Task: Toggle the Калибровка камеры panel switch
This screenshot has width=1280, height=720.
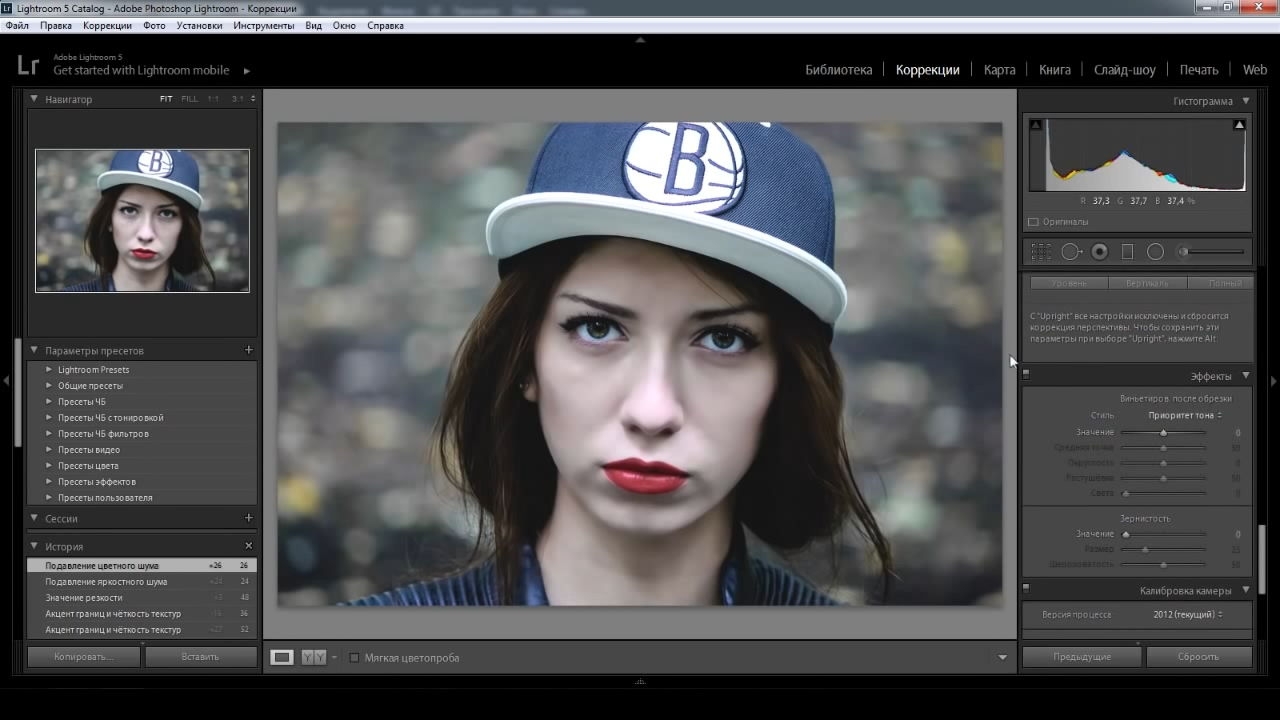Action: click(x=1026, y=588)
